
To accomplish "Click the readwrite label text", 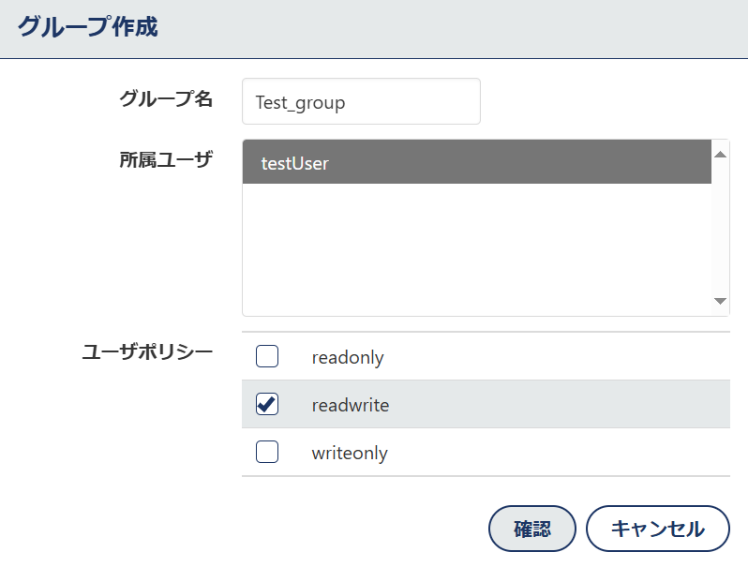I will pos(350,405).
